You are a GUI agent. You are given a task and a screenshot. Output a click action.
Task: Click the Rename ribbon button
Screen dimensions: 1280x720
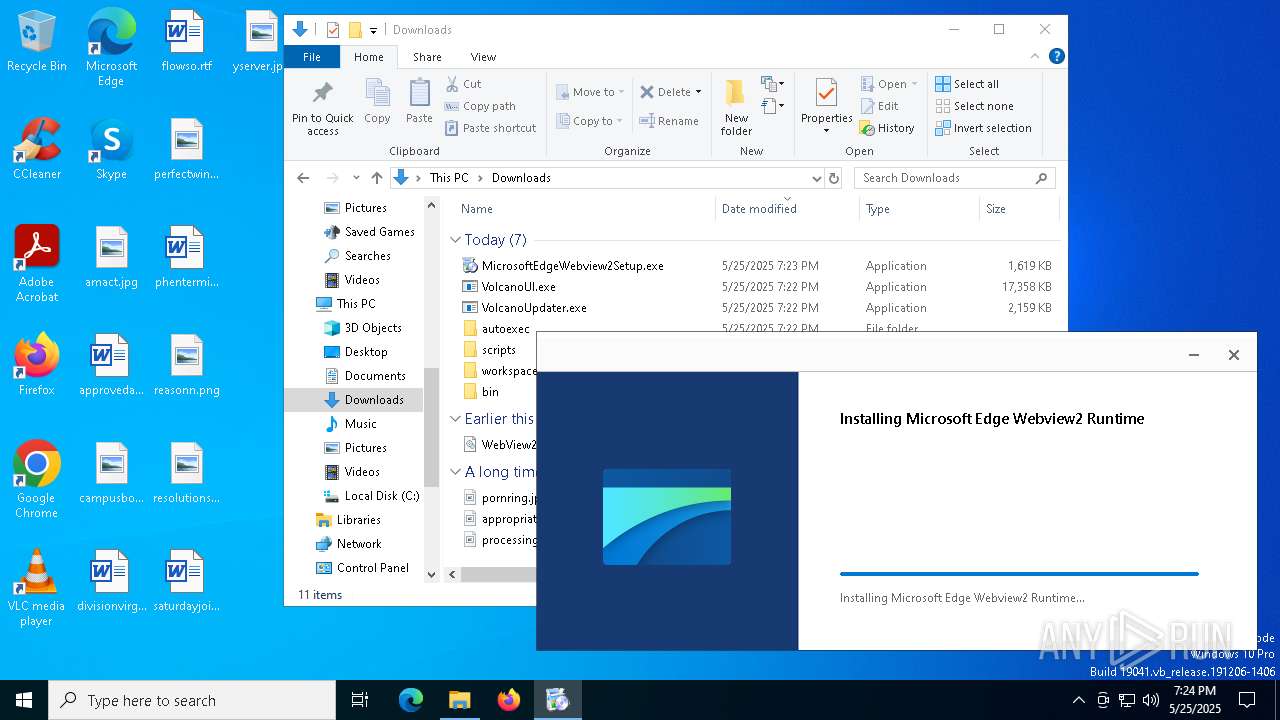(669, 121)
